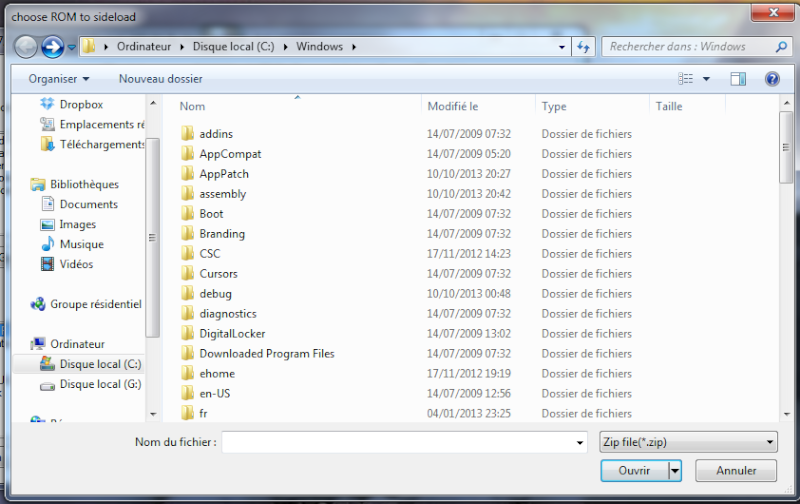This screenshot has height=504, width=800.
Task: Click Nouveau dossier button
Action: click(x=160, y=79)
